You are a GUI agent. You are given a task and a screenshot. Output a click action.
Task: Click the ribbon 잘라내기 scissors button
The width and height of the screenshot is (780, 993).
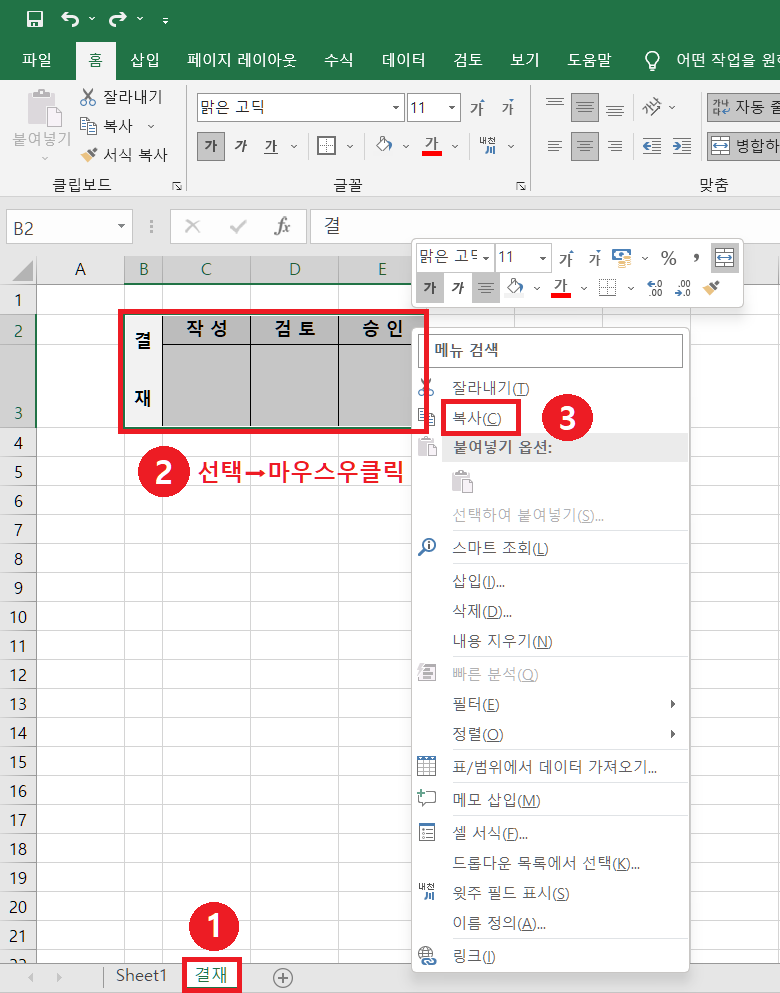(x=121, y=97)
